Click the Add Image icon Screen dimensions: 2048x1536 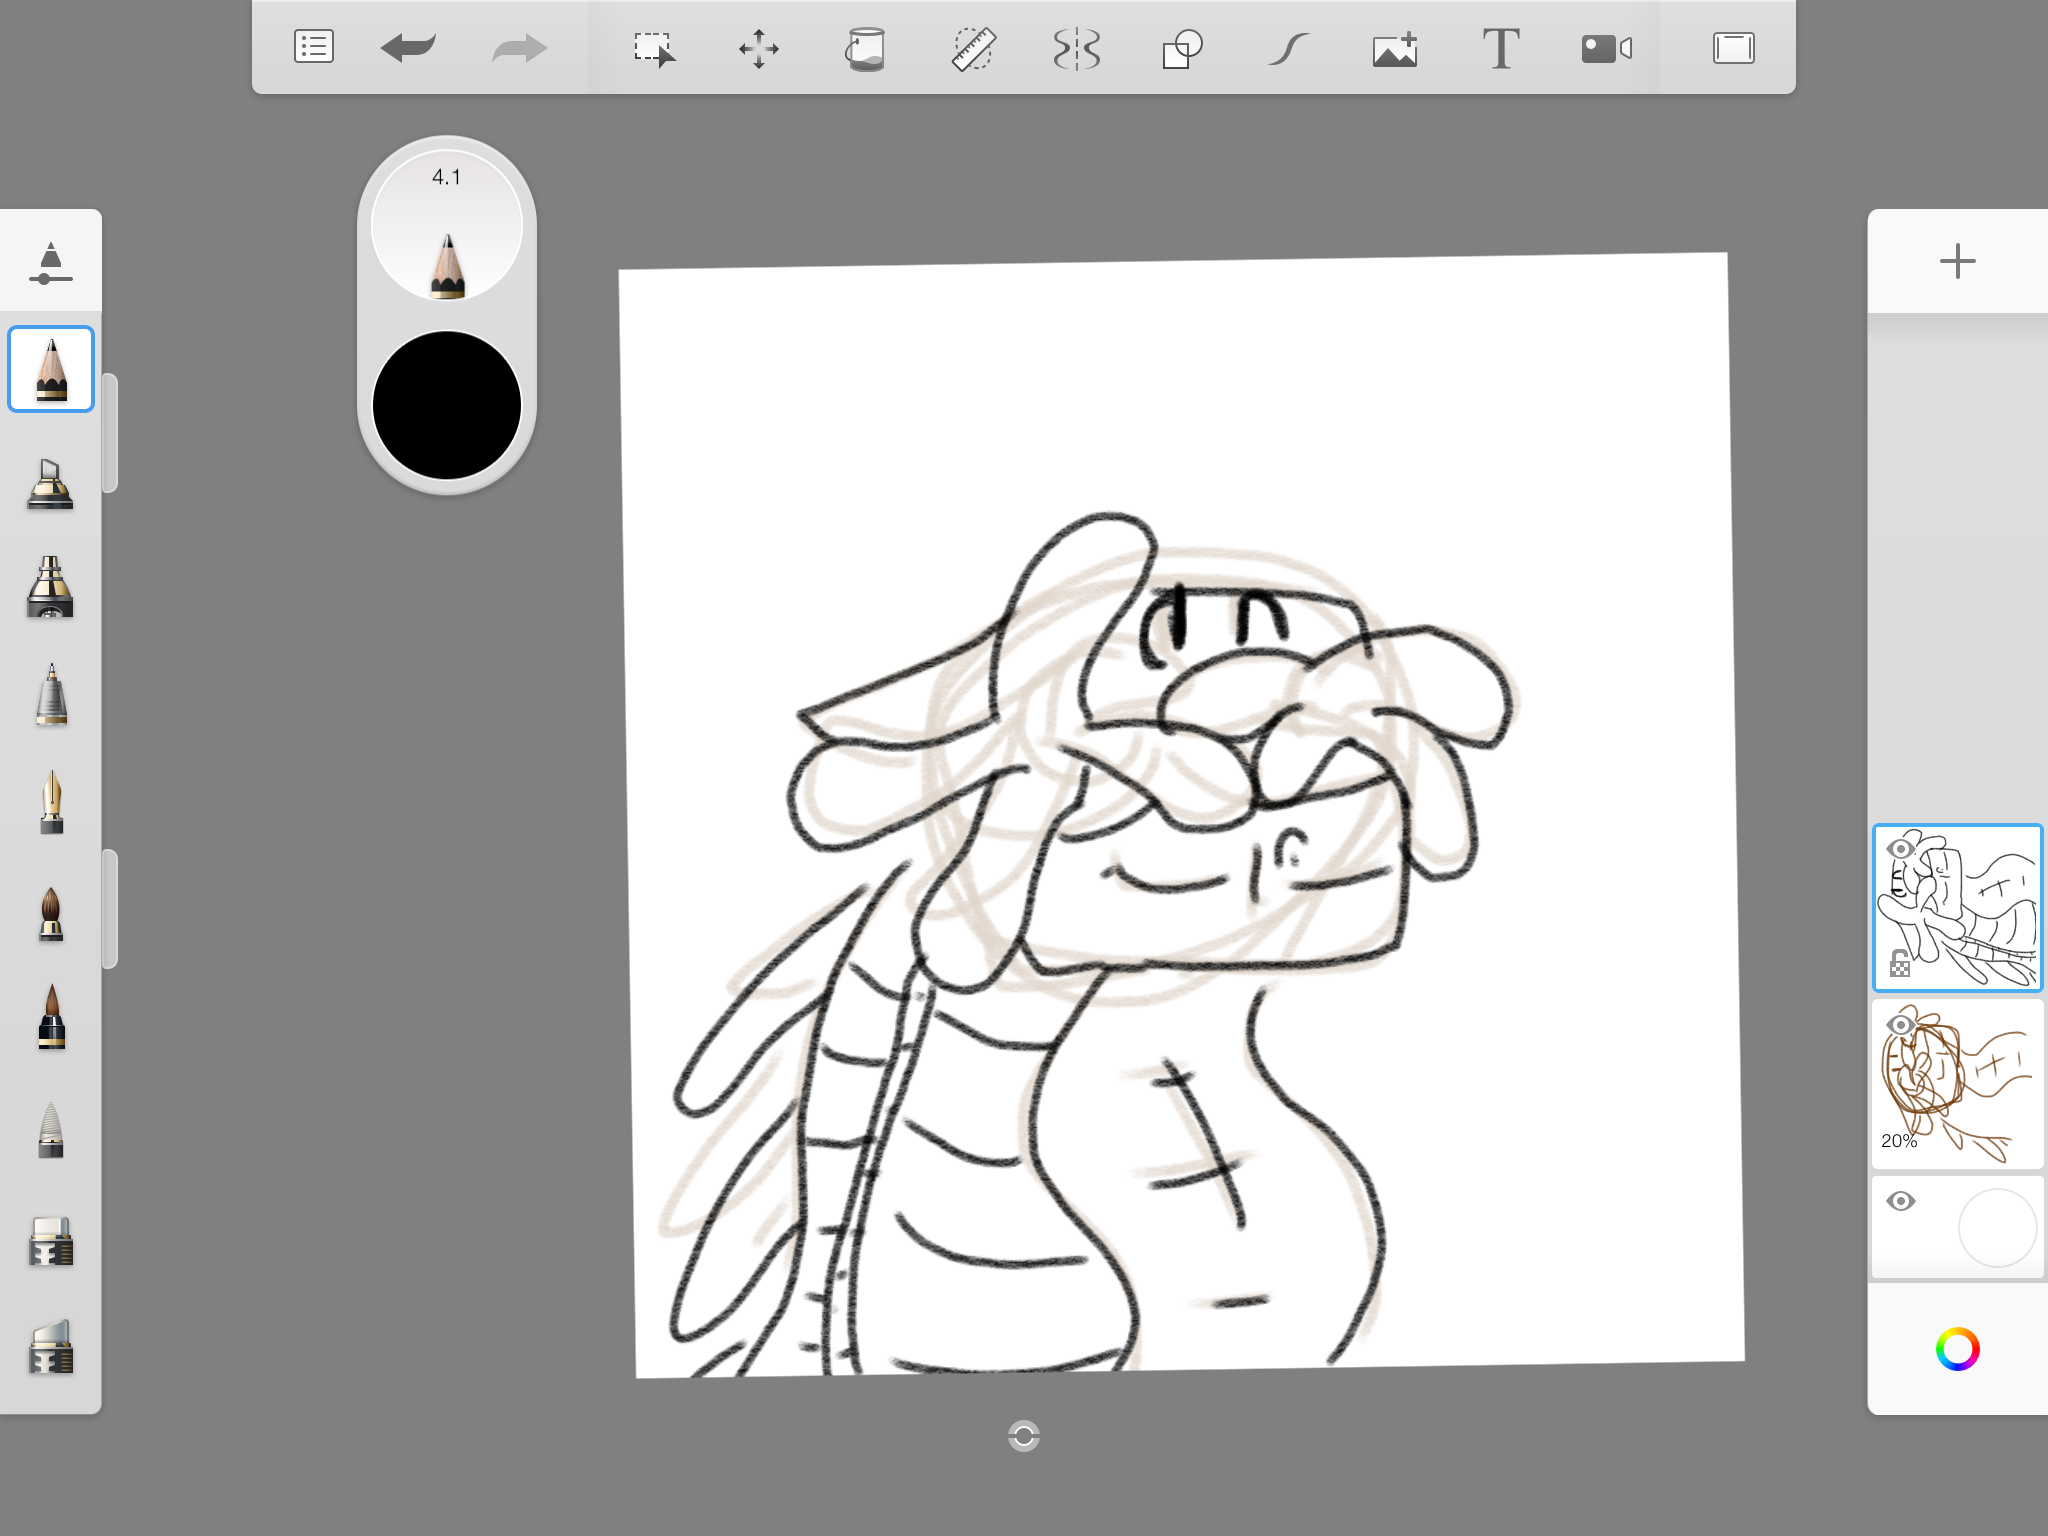tap(1395, 48)
